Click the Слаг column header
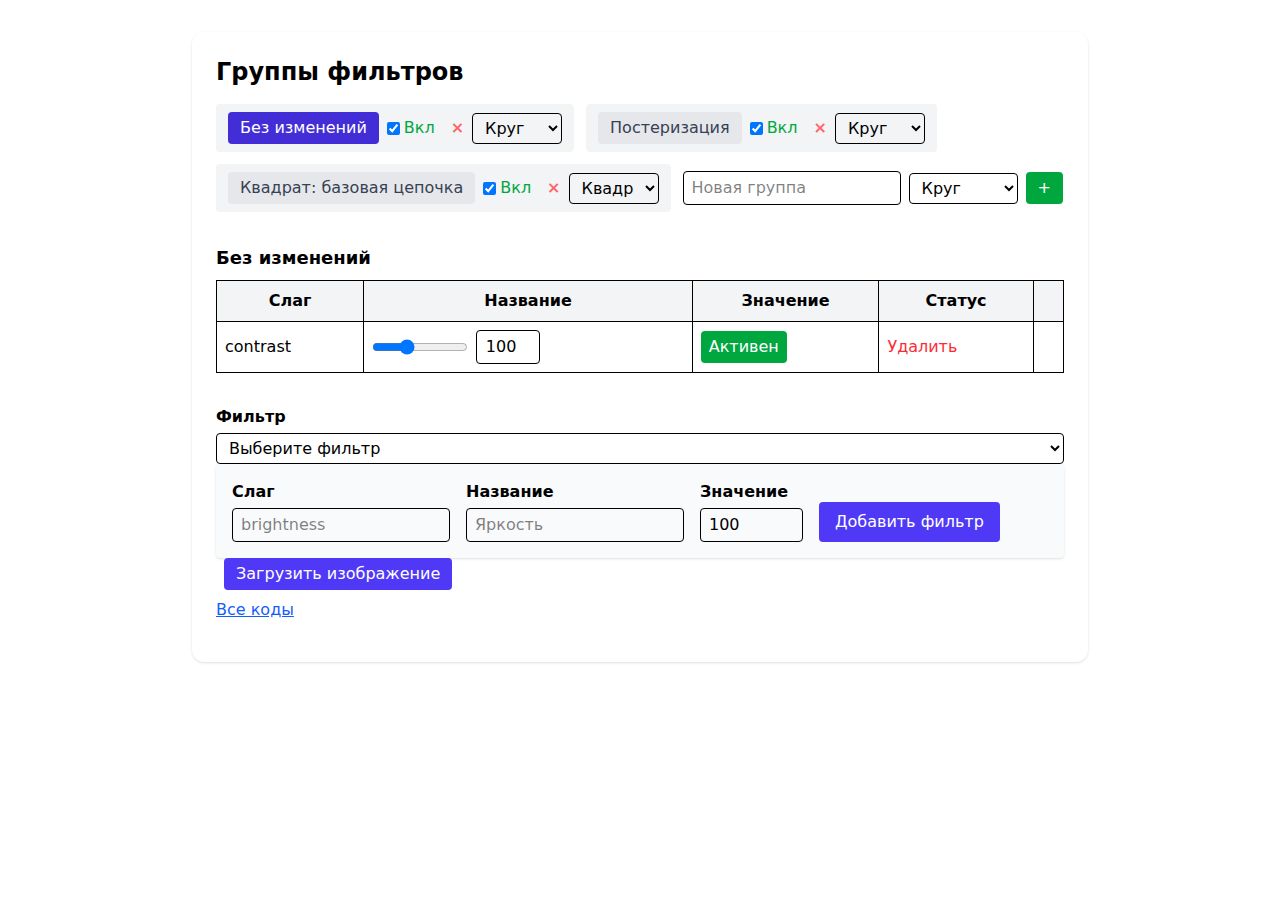The width and height of the screenshot is (1280, 900). click(x=290, y=301)
